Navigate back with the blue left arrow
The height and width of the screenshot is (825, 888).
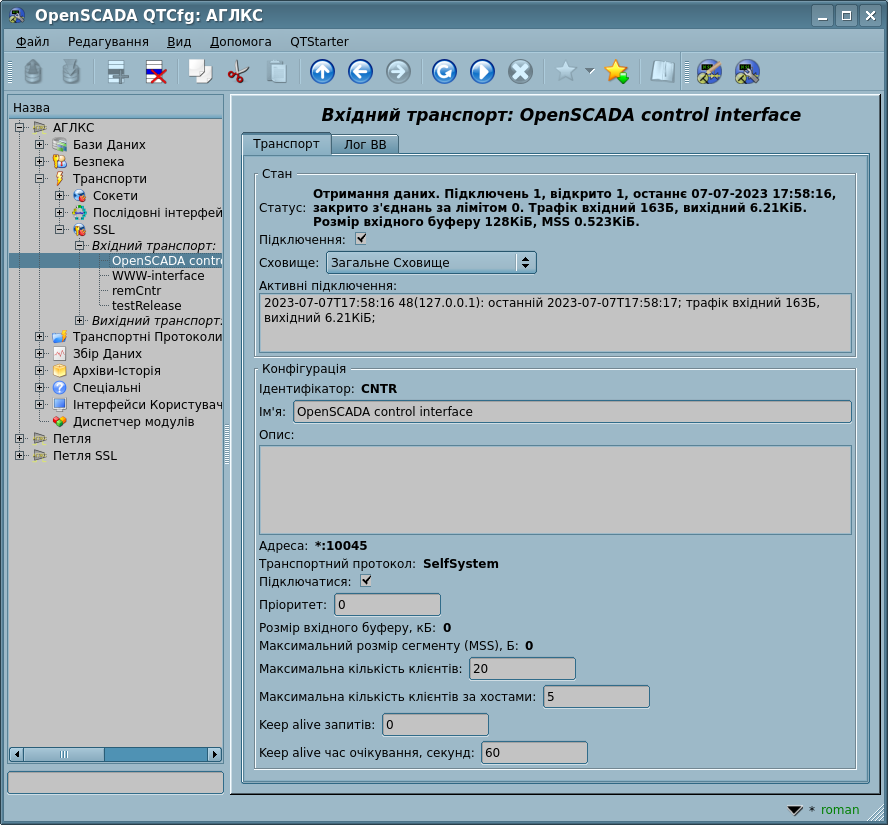click(x=360, y=72)
